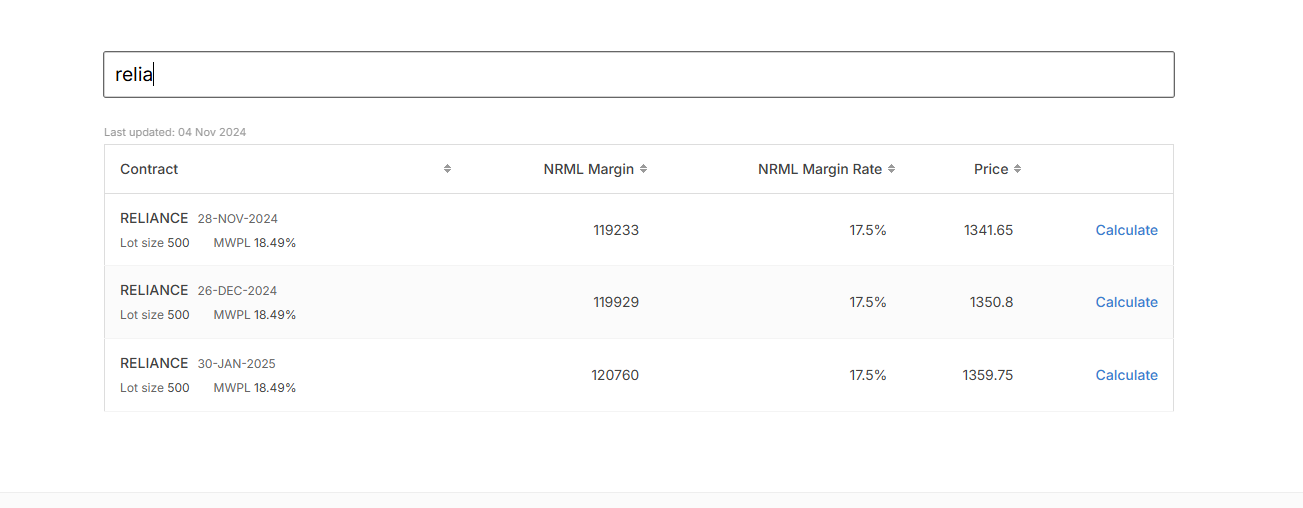Click the 120760 margin value
The width and height of the screenshot is (1303, 508).
pyautogui.click(x=615, y=375)
